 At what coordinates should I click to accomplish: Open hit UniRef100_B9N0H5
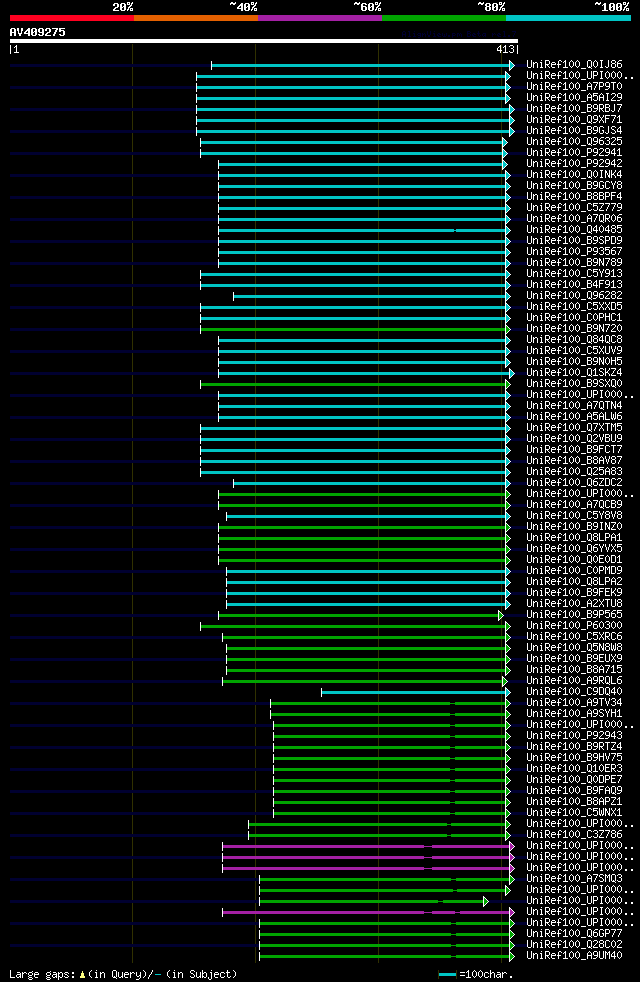[x=574, y=361]
